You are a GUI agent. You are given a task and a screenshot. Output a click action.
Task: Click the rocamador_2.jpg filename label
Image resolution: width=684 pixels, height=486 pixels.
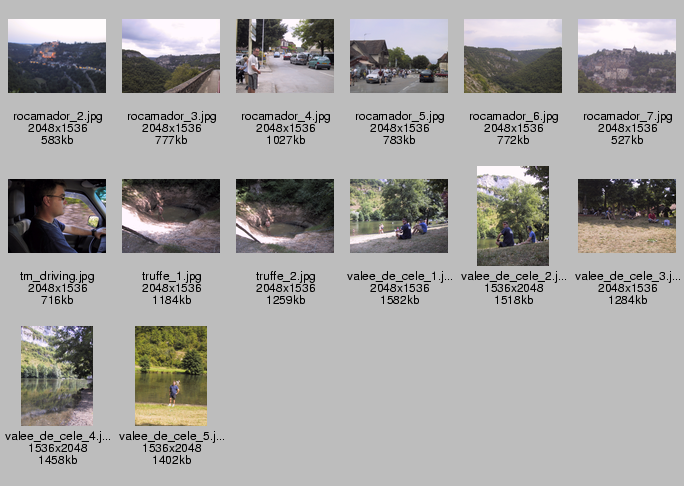tap(58, 117)
